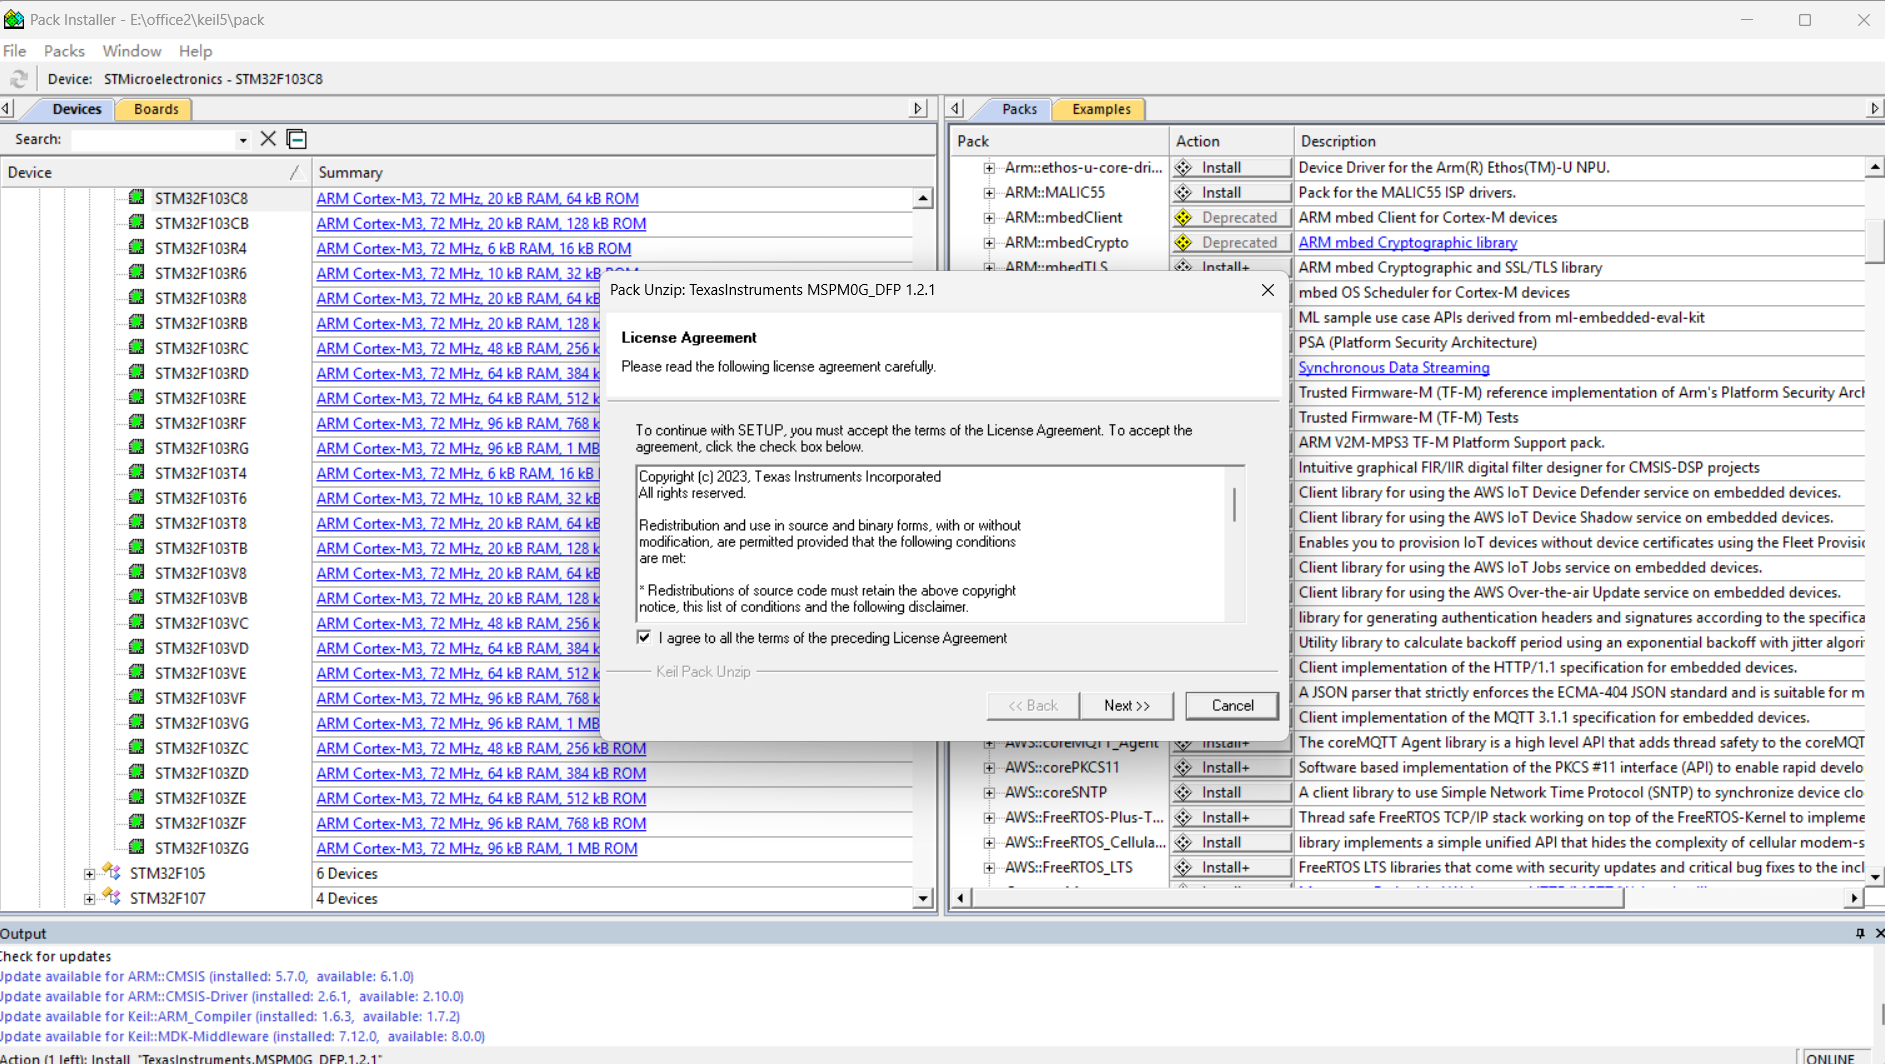This screenshot has width=1885, height=1064.
Task: Open the Help menu
Action: (195, 51)
